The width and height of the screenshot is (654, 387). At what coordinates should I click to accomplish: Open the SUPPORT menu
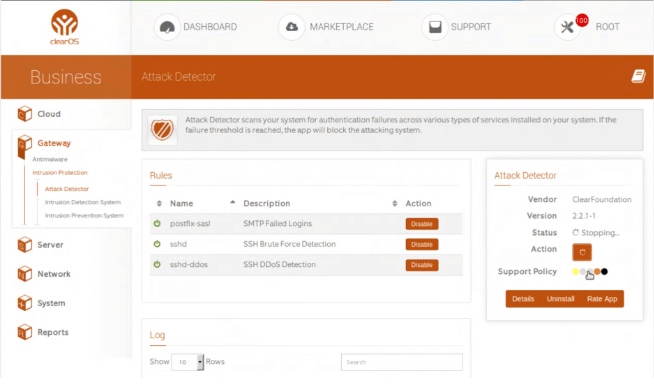[471, 27]
